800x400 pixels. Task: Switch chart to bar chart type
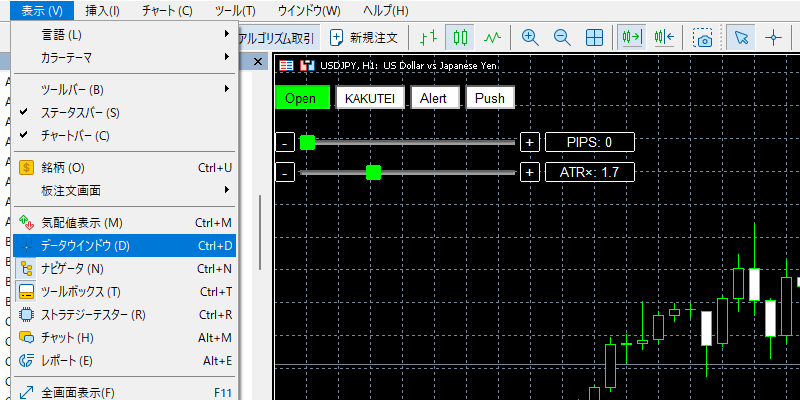428,38
